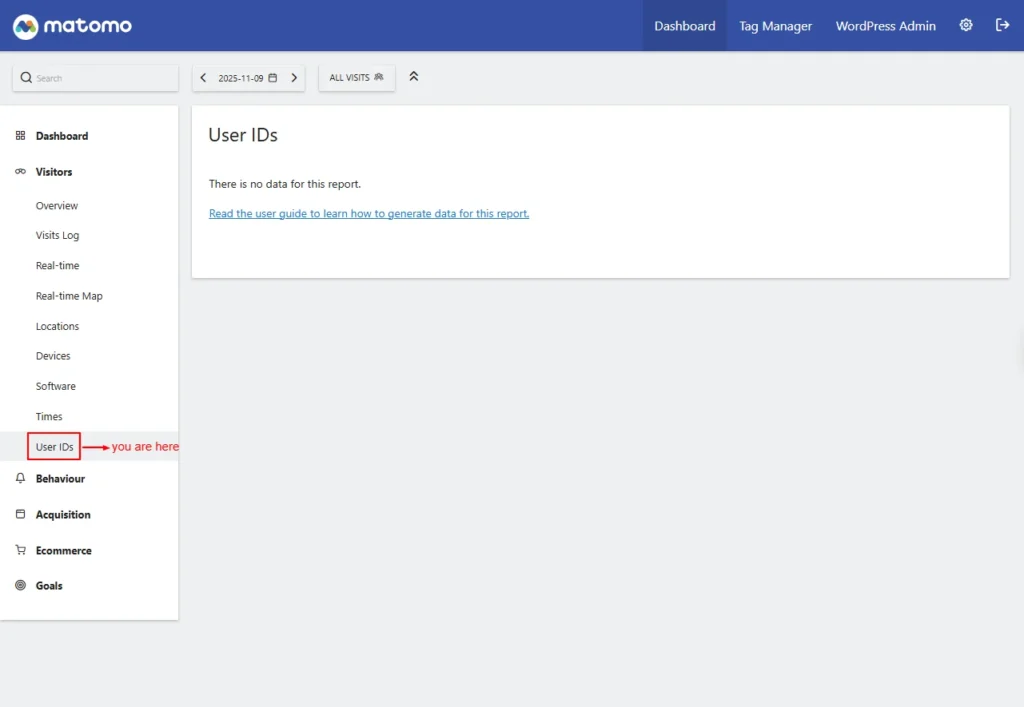Switch to Tag Manager
The width and height of the screenshot is (1024, 707).
(x=775, y=26)
